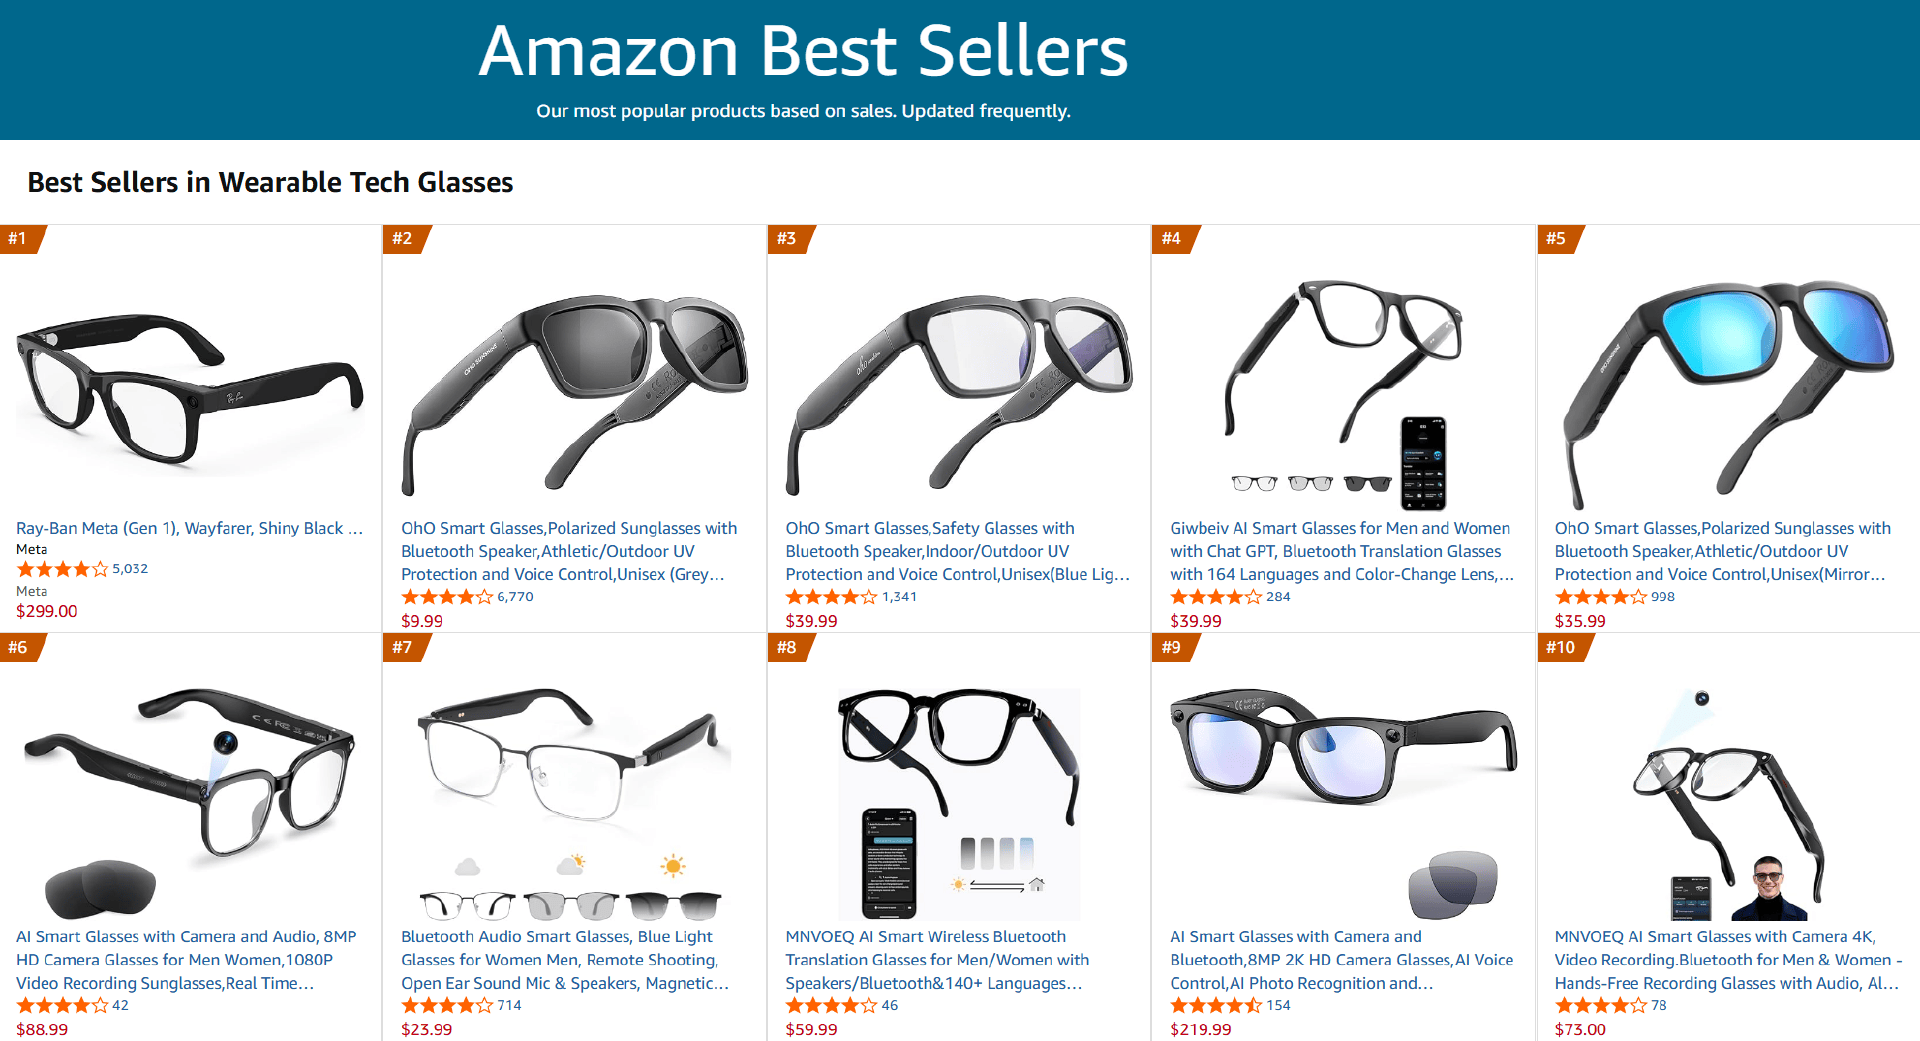This screenshot has height=1041, width=1920.
Task: Click the star rating with 42 reviews
Action: pyautogui.click(x=62, y=1006)
